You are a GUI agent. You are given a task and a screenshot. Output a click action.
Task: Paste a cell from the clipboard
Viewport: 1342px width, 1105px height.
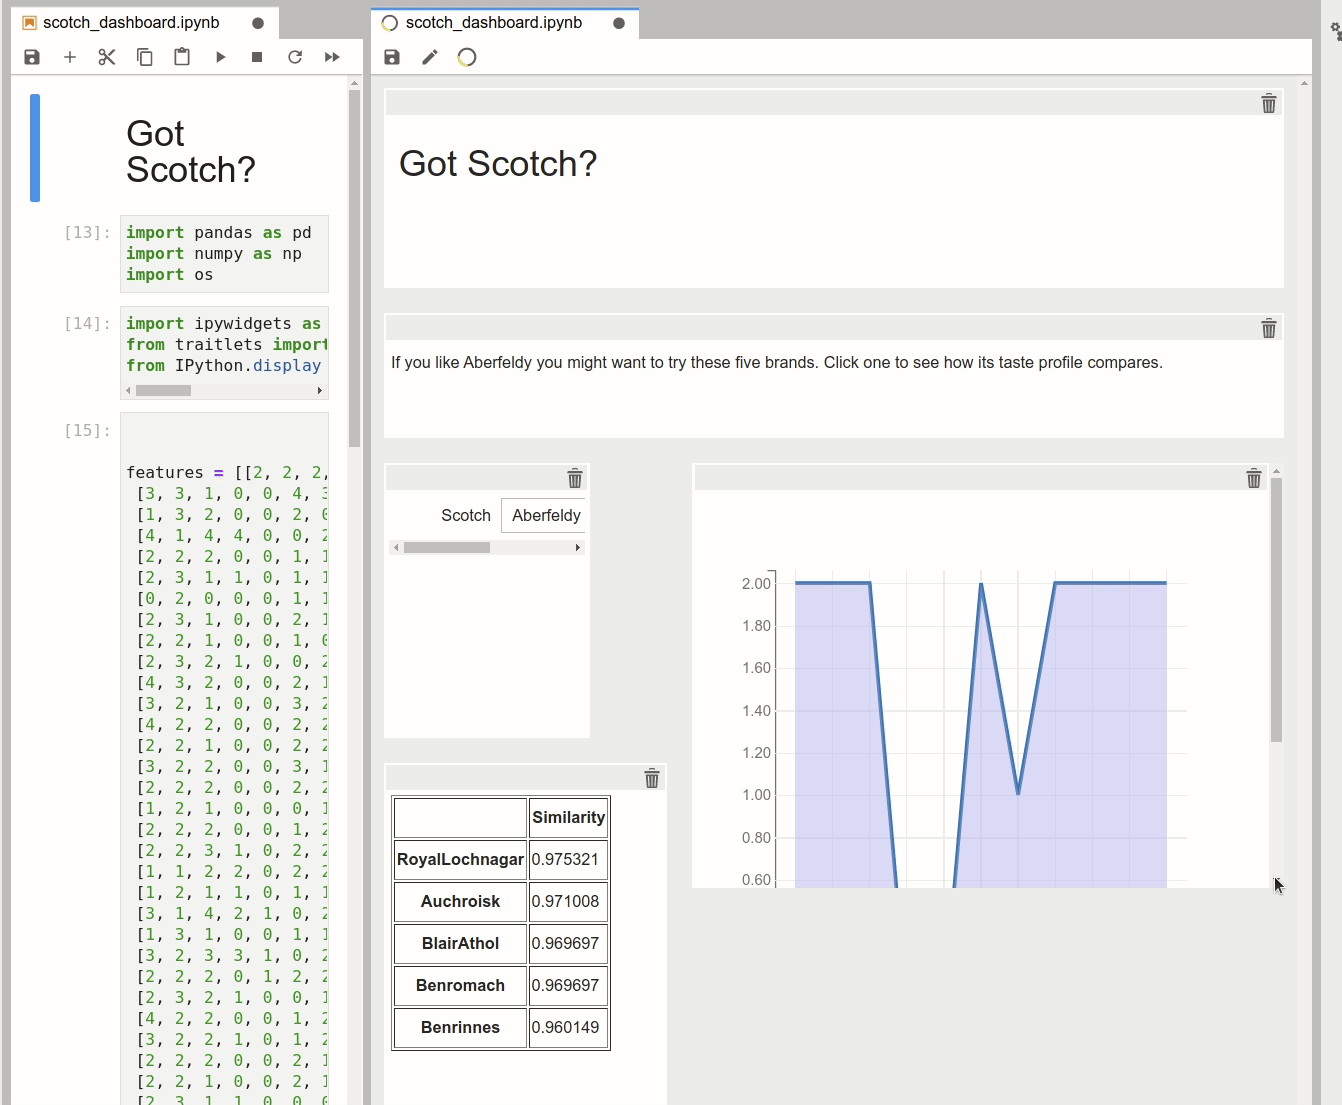(181, 57)
